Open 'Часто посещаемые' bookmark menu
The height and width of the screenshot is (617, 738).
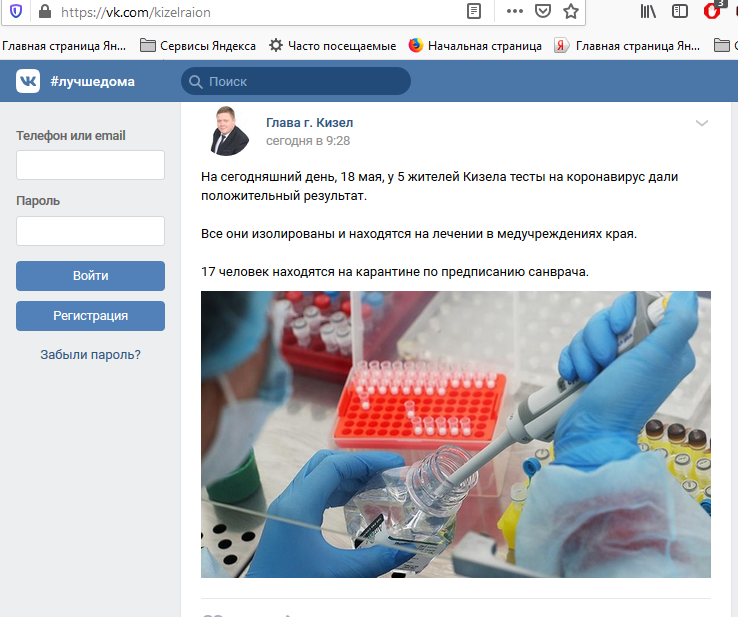click(x=332, y=45)
